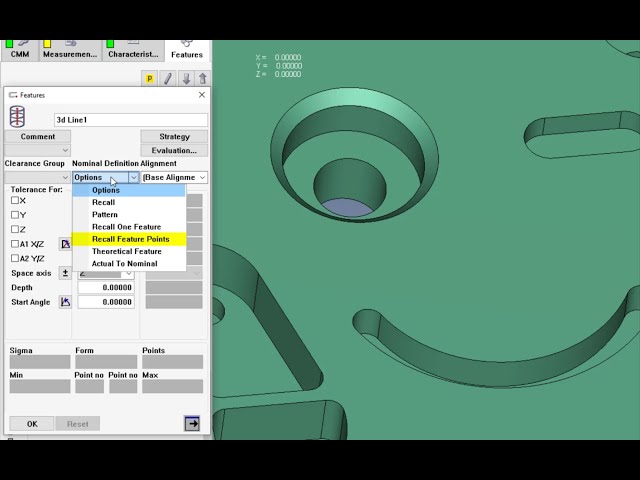
Task: Close the Features dialog
Action: [x=202, y=95]
